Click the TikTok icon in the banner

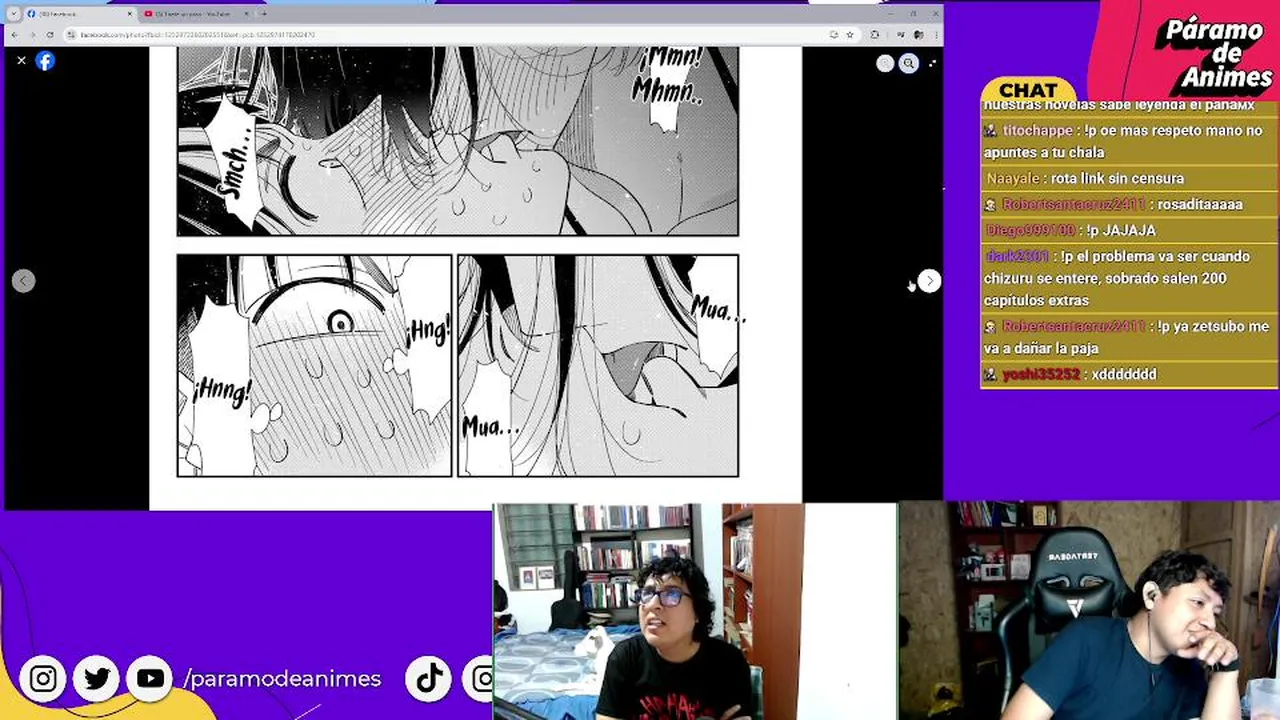click(x=430, y=679)
